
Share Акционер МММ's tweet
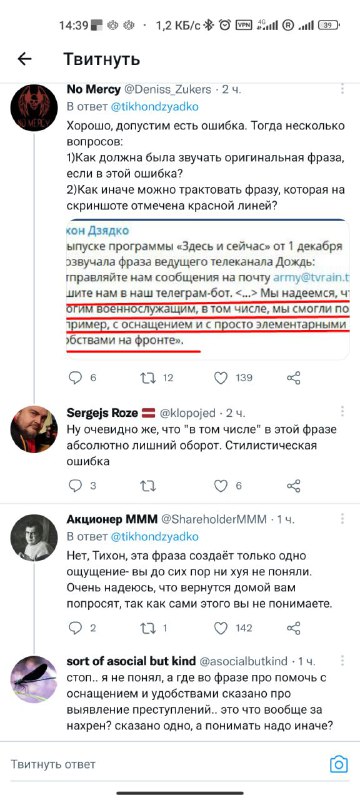(x=294, y=628)
